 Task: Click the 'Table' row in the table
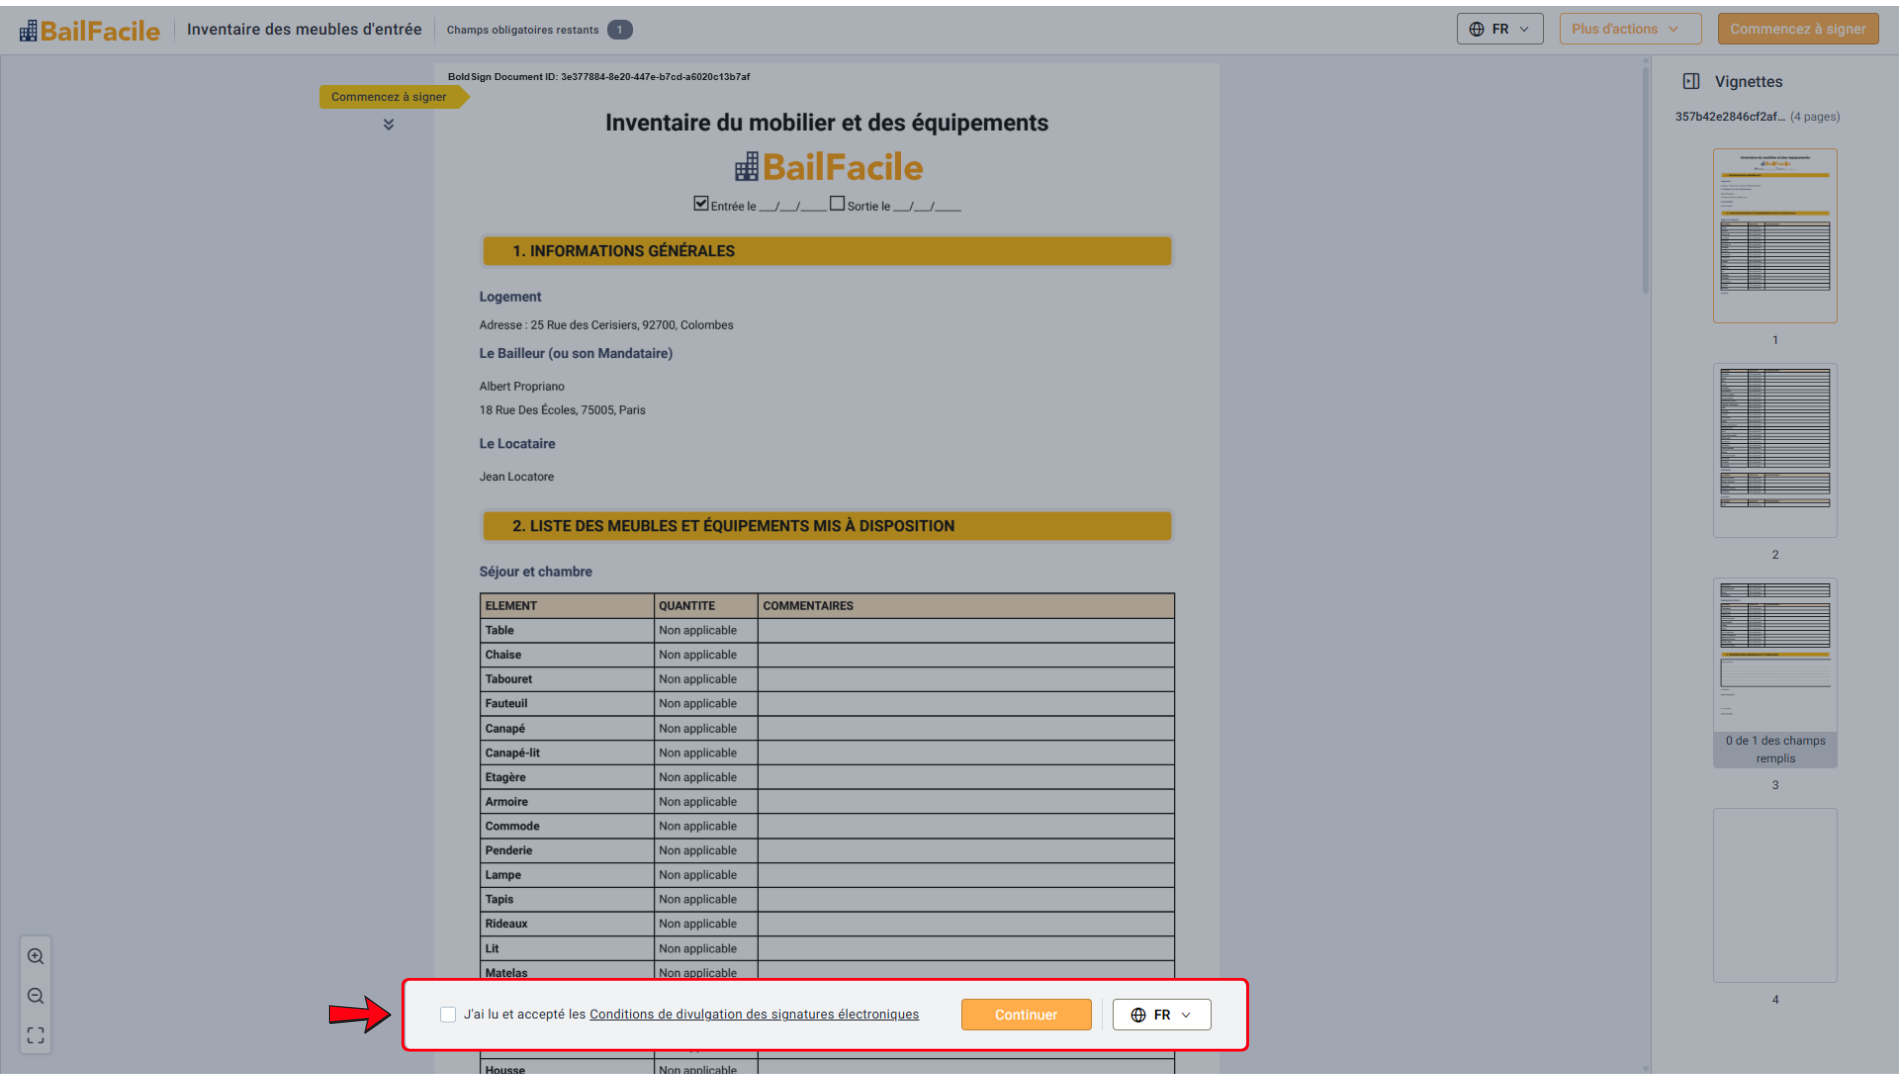(x=827, y=630)
